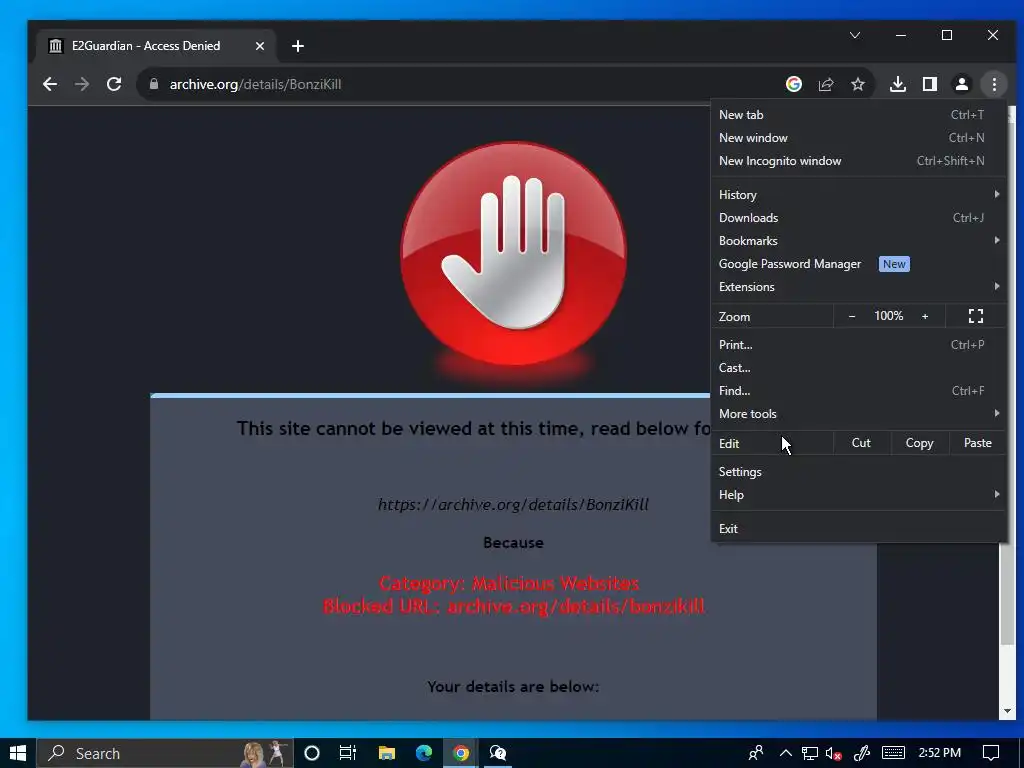Select Find... from the menu

[857, 391]
